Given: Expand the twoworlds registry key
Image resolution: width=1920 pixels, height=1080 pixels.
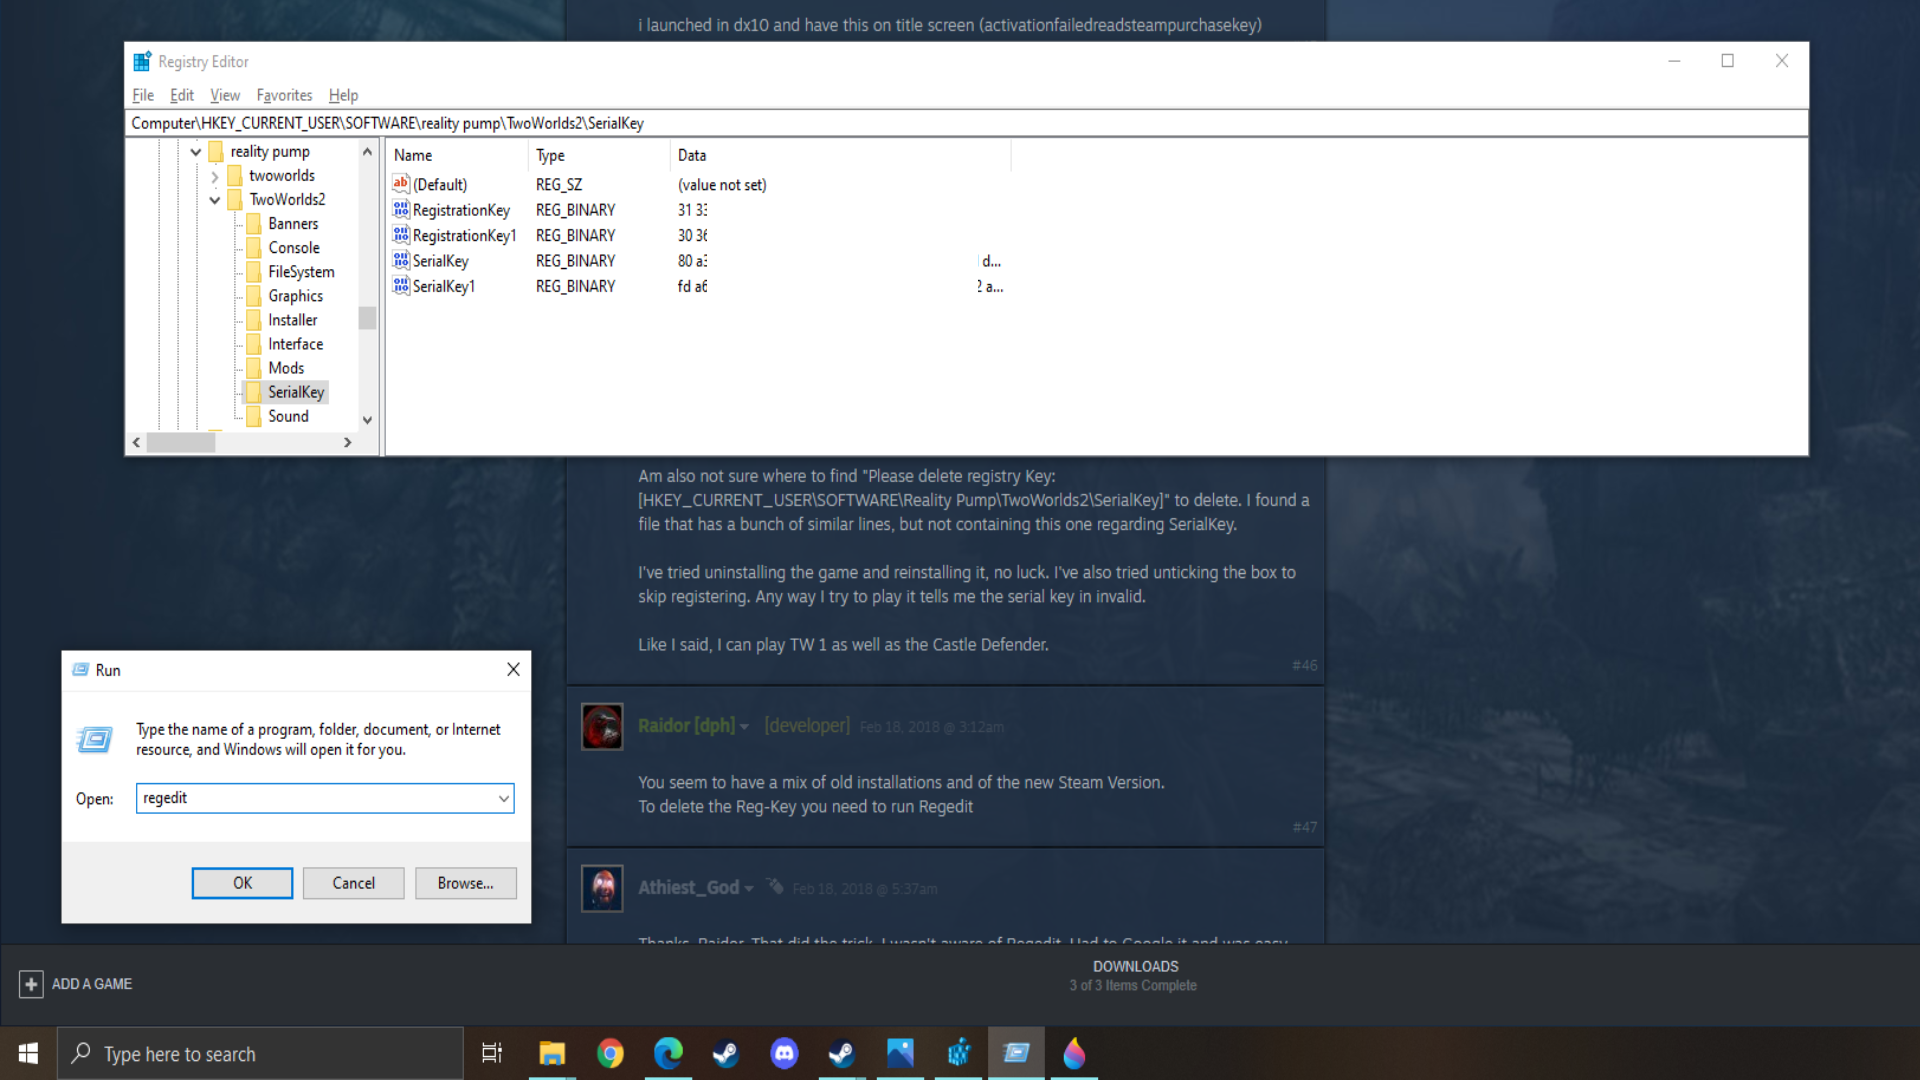Looking at the screenshot, I should click(215, 176).
